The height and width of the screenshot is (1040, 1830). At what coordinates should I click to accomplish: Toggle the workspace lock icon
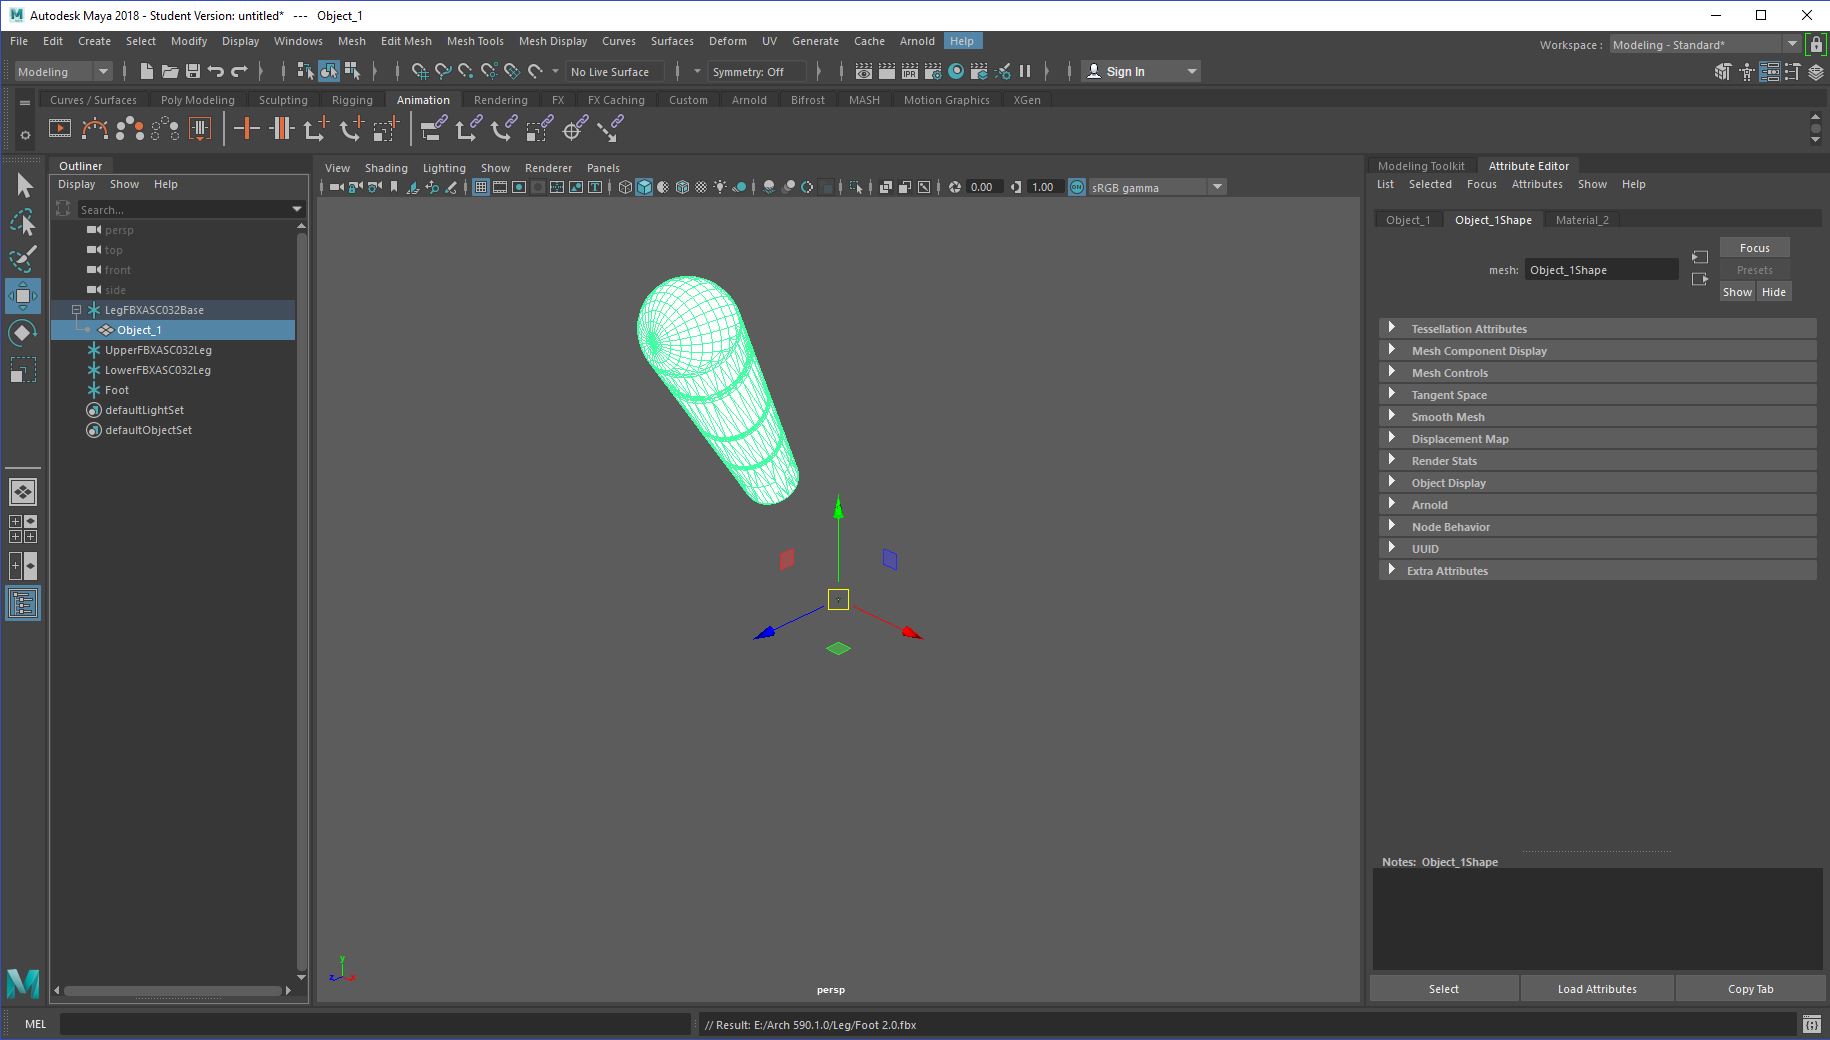click(1816, 44)
